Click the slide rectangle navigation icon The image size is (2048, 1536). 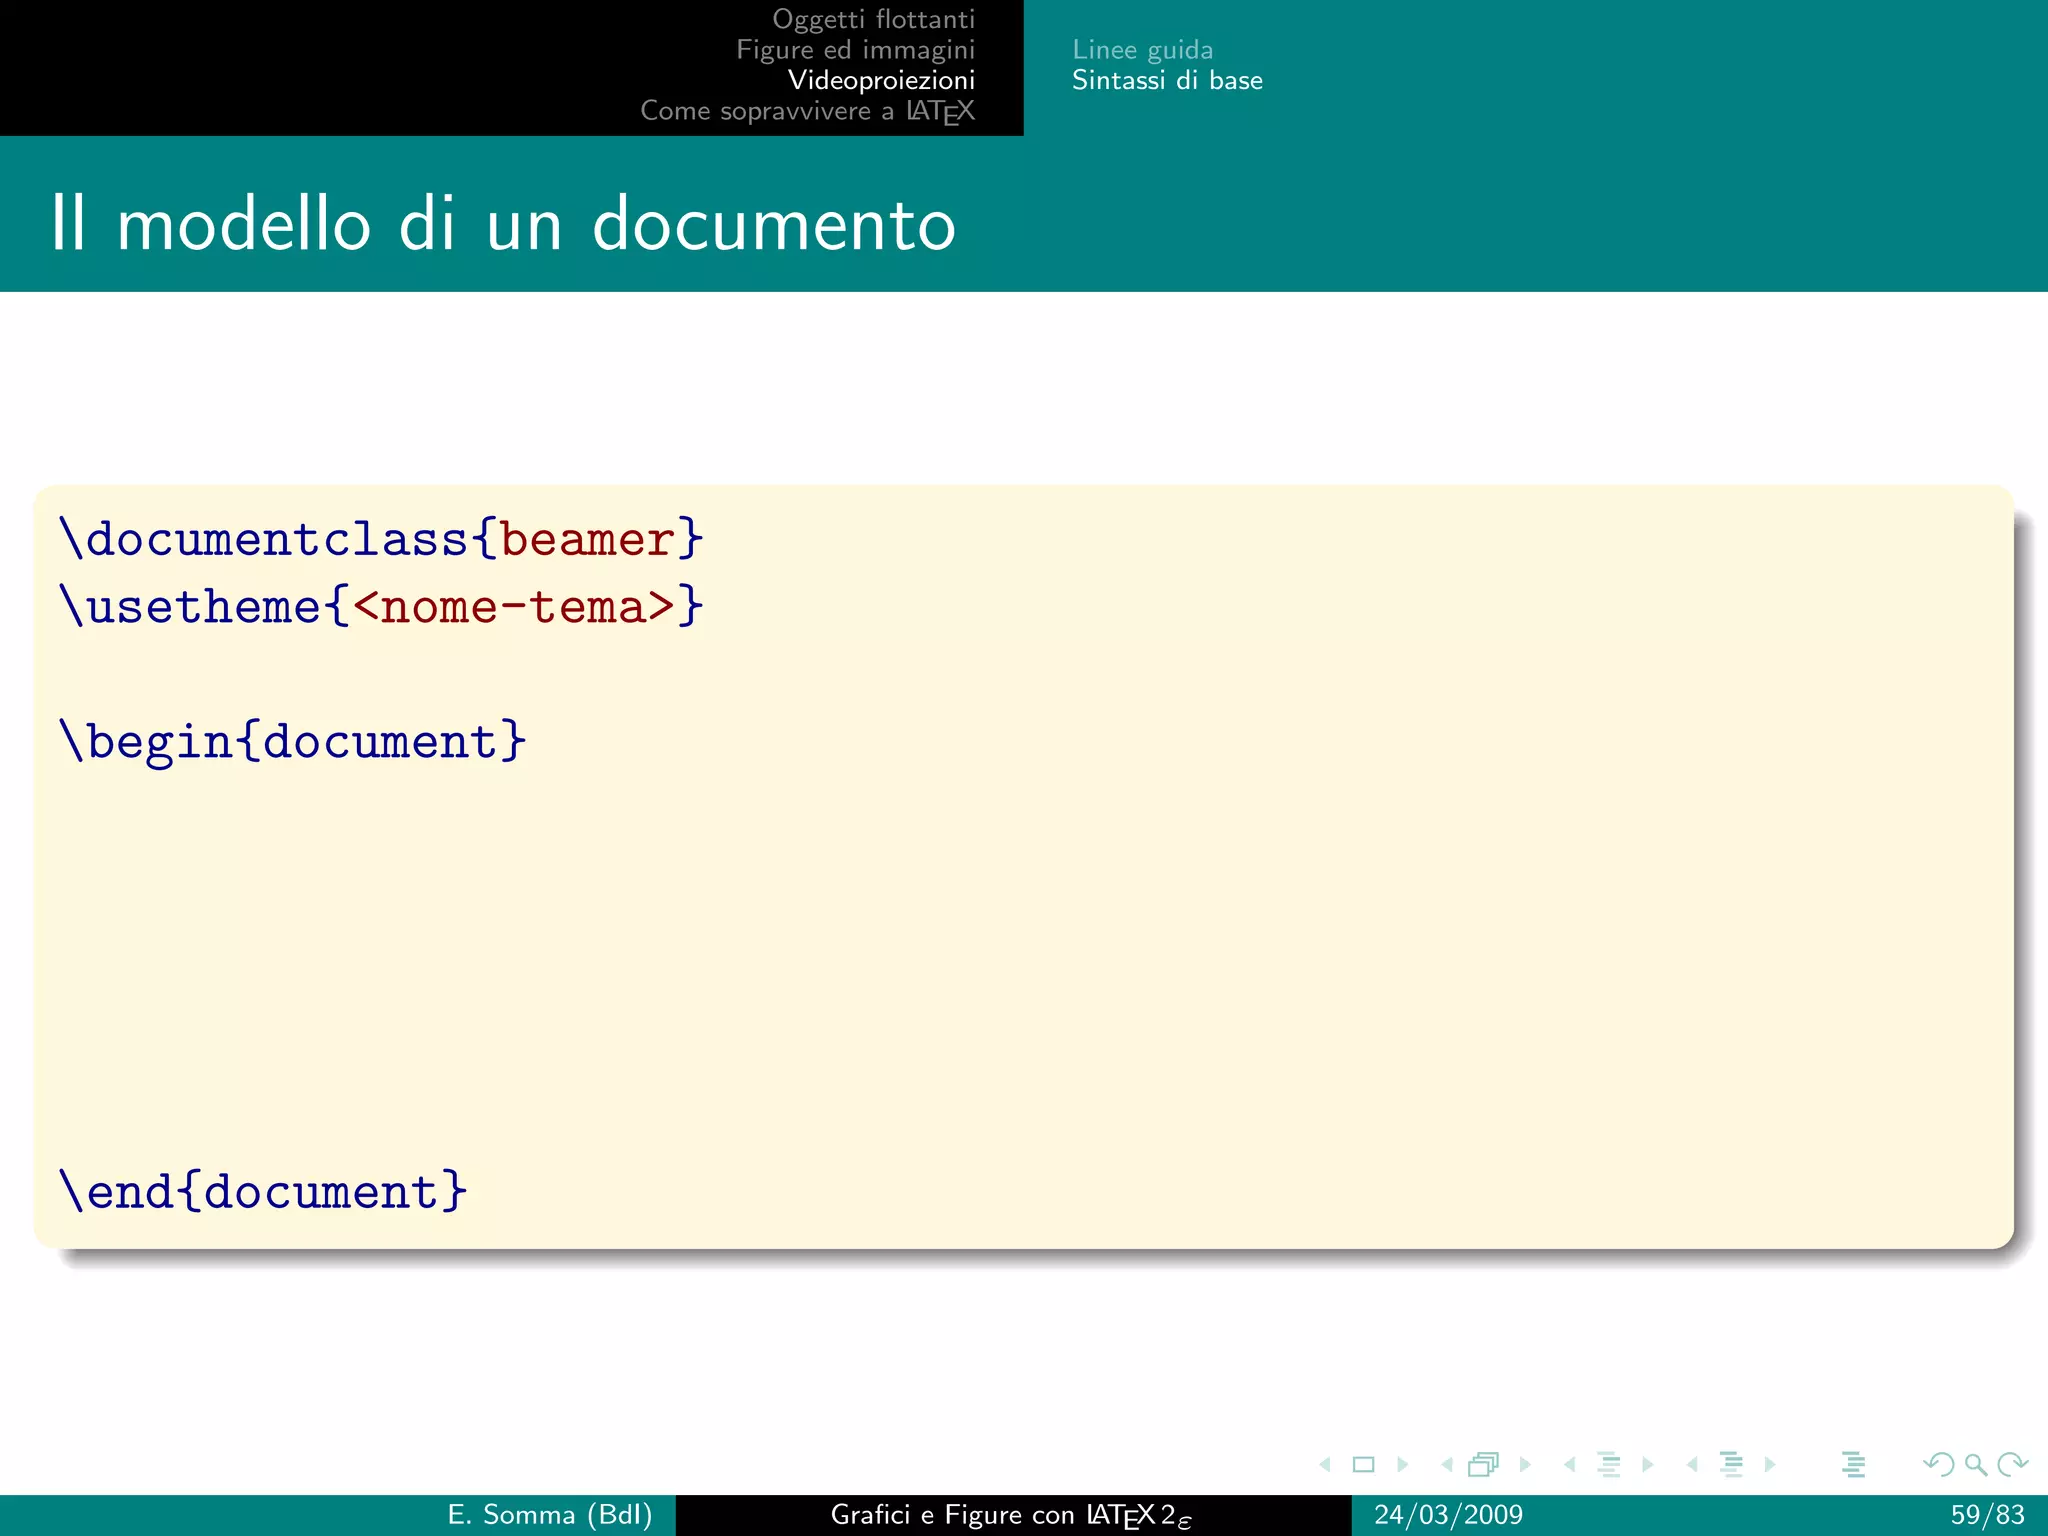coord(1363,1465)
